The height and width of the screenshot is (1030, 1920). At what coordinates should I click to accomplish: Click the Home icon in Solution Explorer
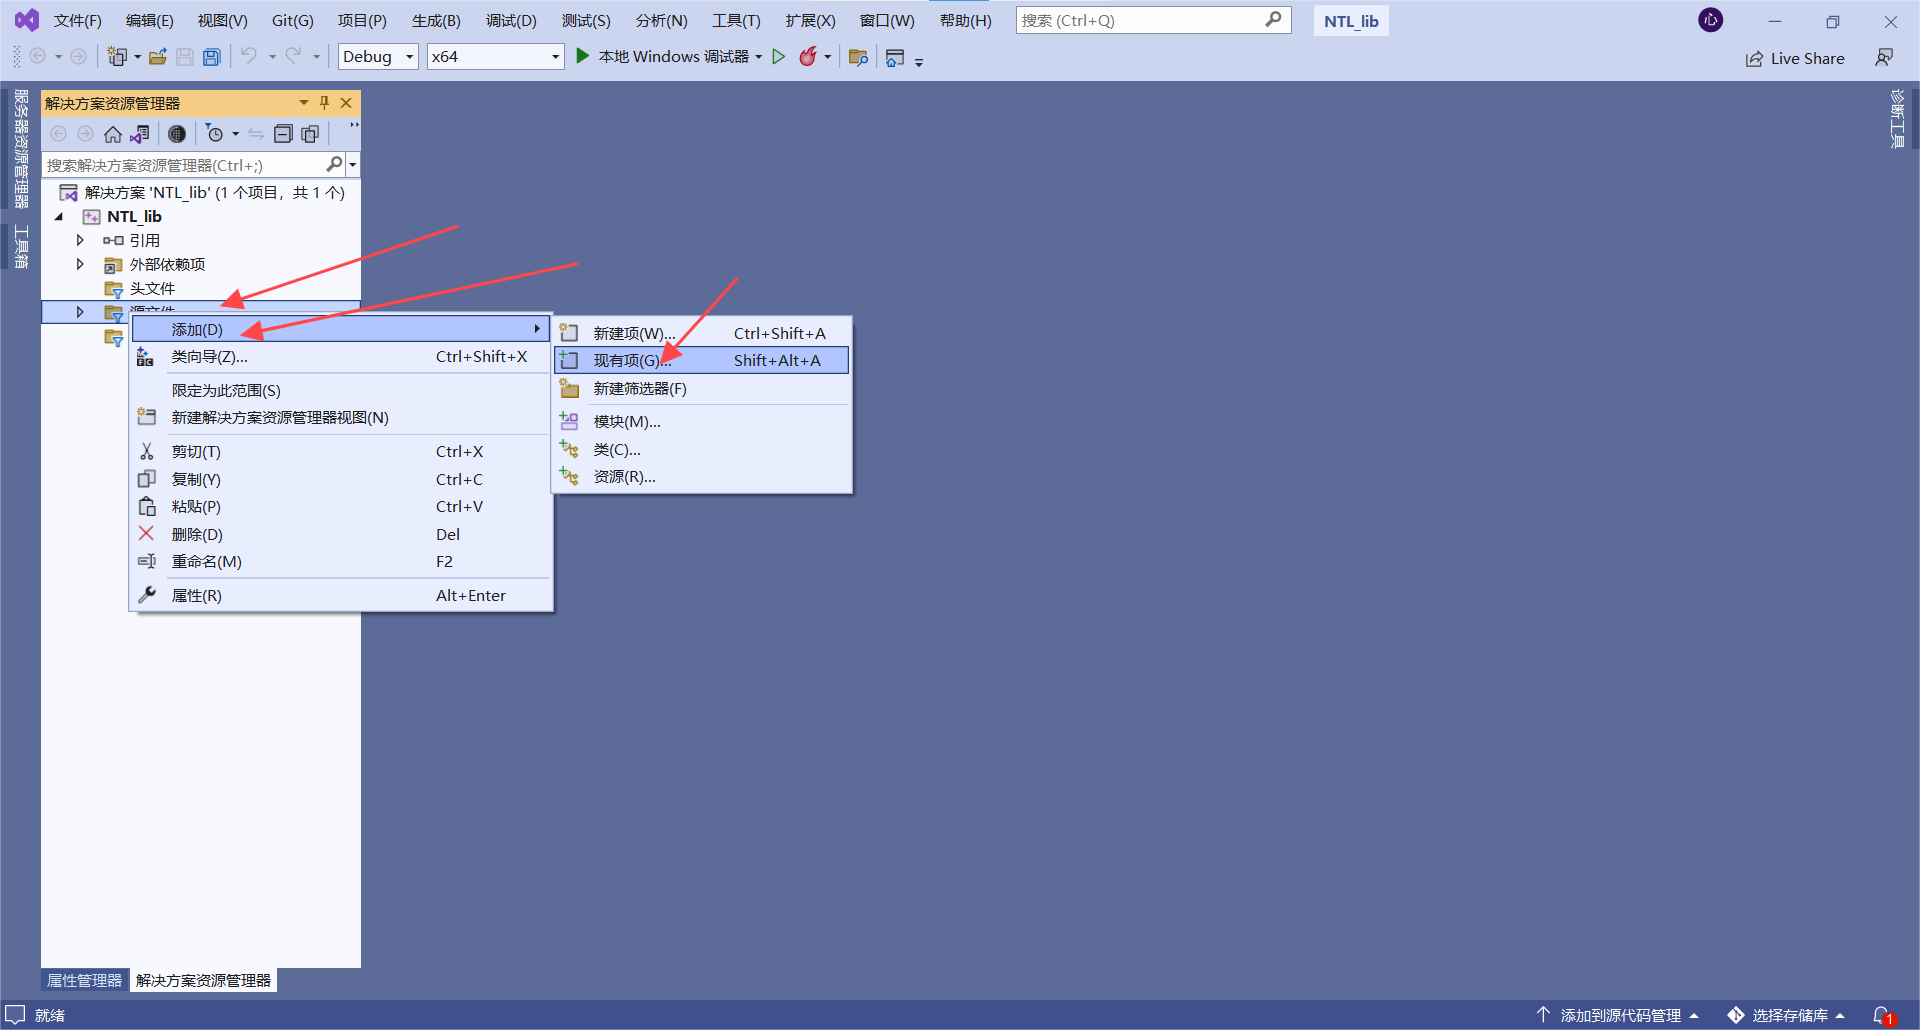tap(113, 134)
